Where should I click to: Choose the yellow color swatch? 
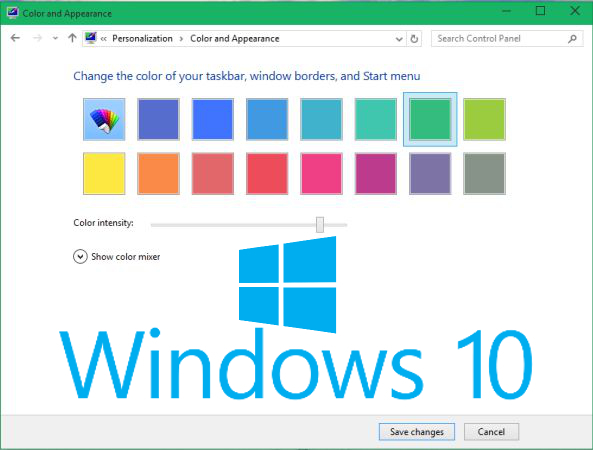[104, 174]
